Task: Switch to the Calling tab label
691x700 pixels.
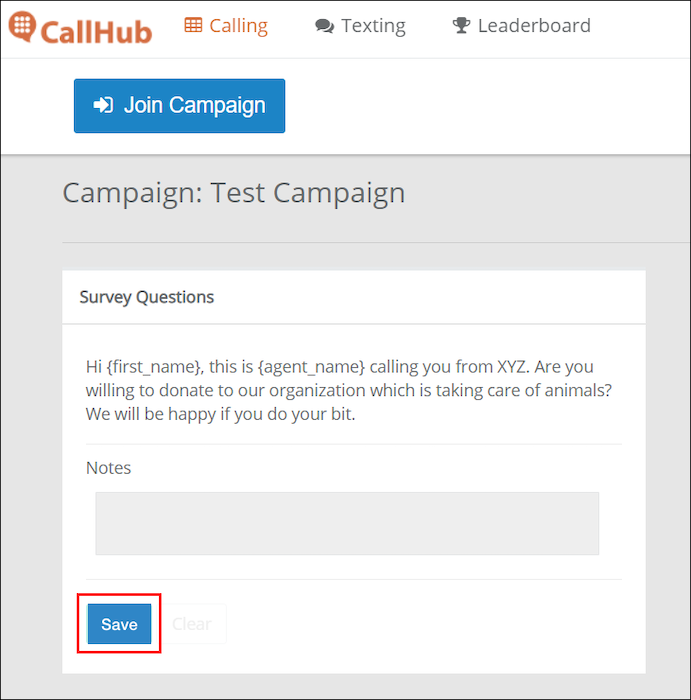Action: (x=238, y=26)
